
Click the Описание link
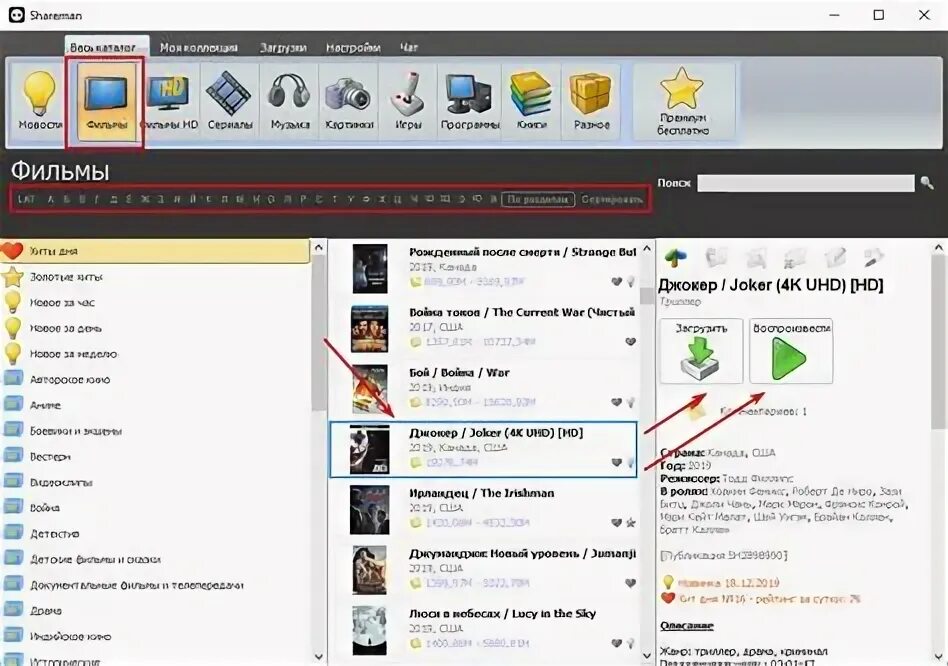(687, 626)
